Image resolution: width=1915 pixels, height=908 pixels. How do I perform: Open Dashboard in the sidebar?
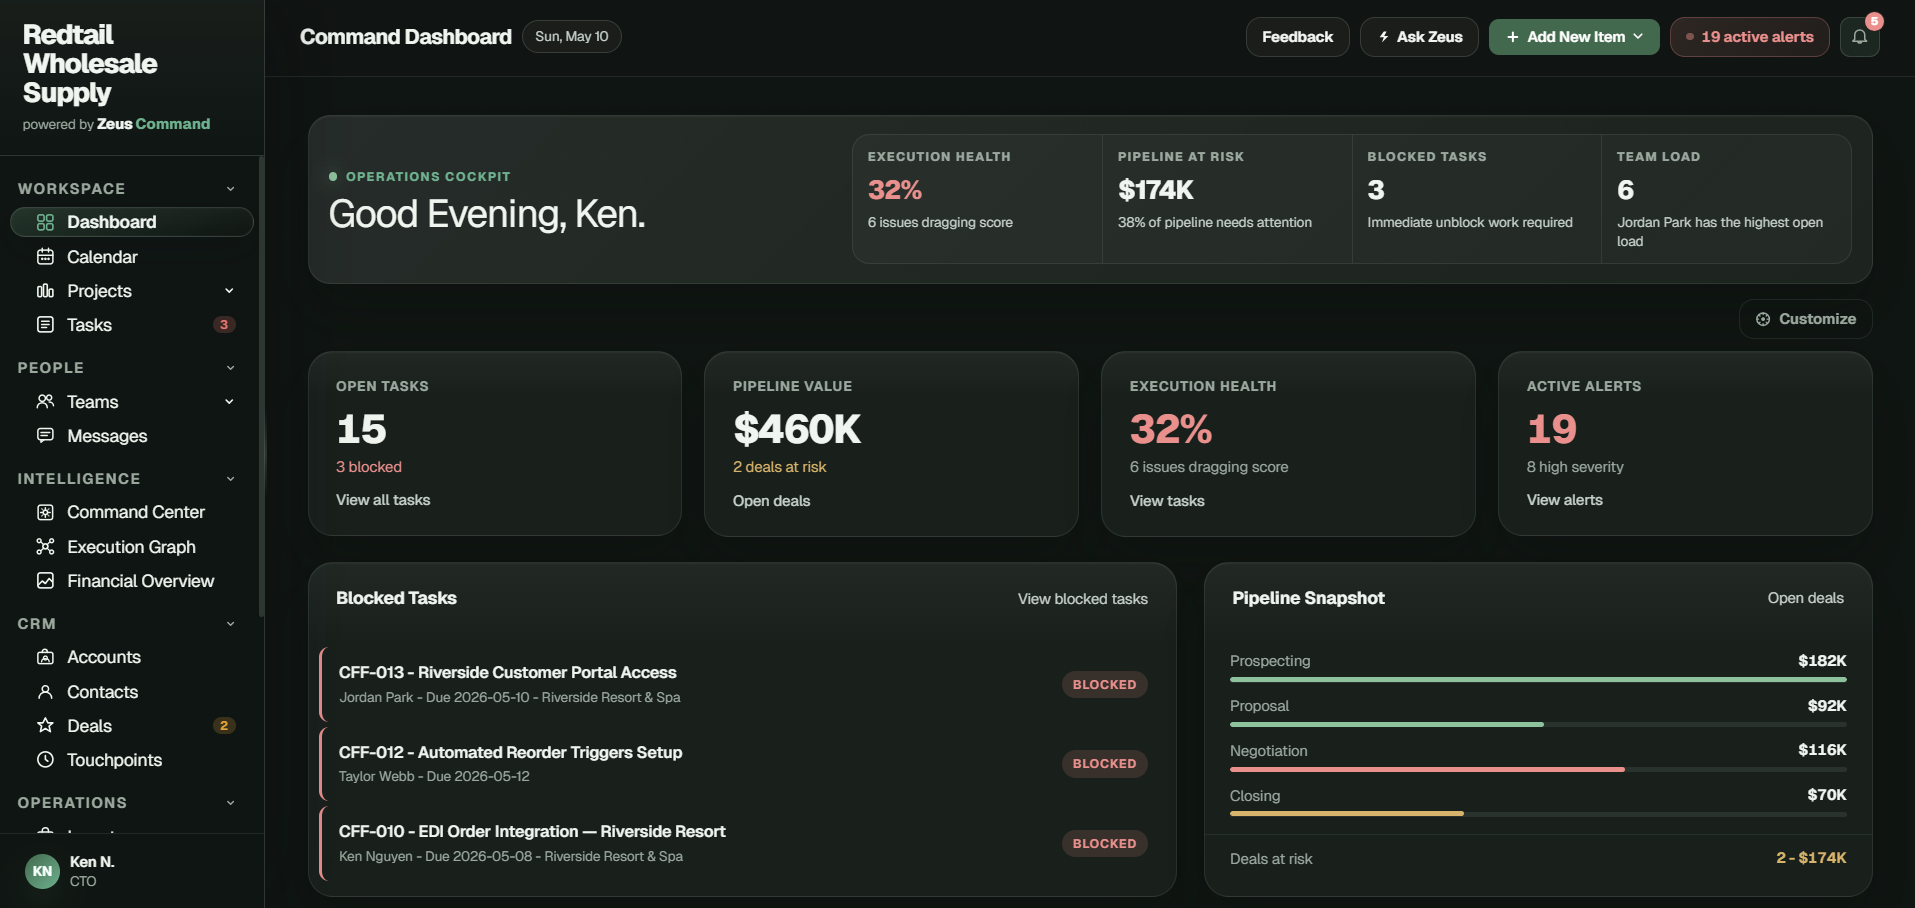[x=132, y=222]
